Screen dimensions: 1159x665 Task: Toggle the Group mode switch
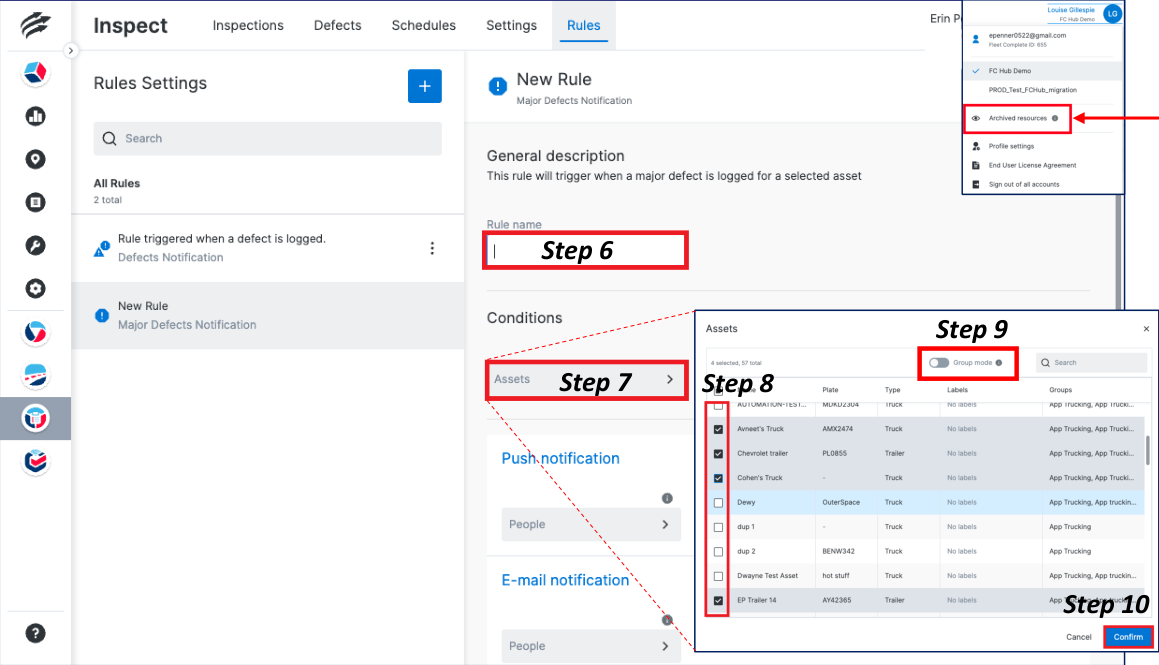point(939,362)
